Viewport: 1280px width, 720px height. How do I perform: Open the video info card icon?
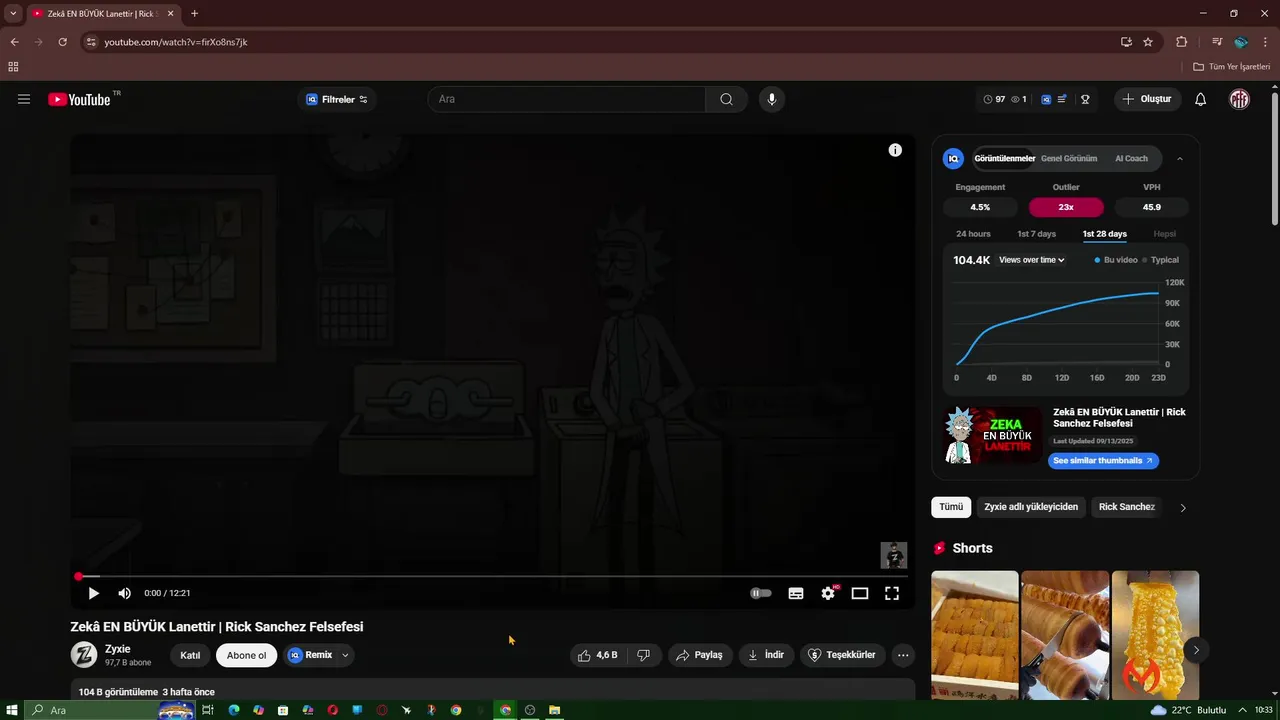pyautogui.click(x=895, y=150)
